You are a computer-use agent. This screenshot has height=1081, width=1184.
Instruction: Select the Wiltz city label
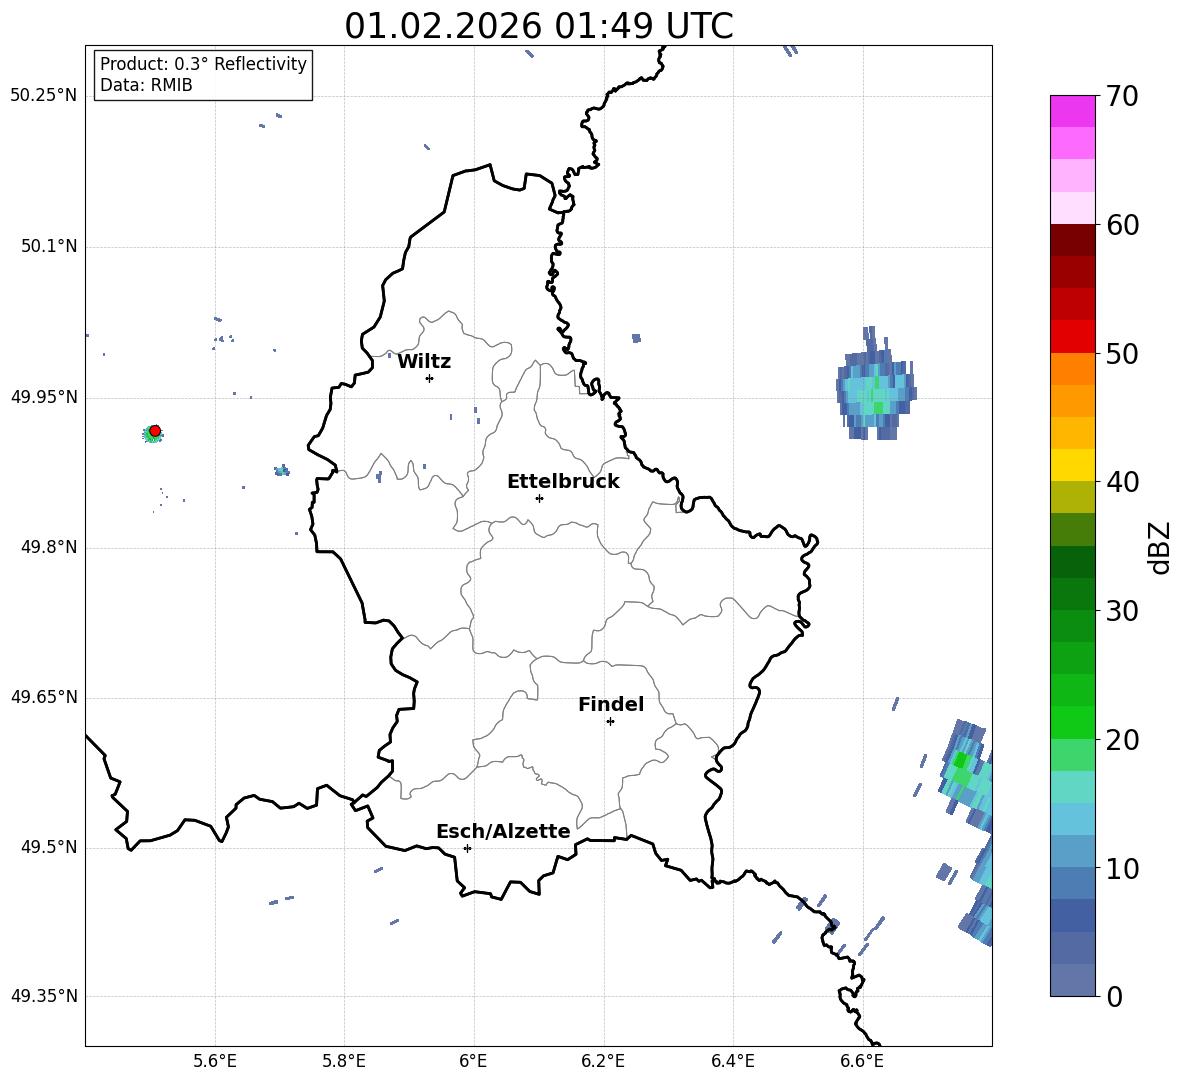pyautogui.click(x=424, y=362)
